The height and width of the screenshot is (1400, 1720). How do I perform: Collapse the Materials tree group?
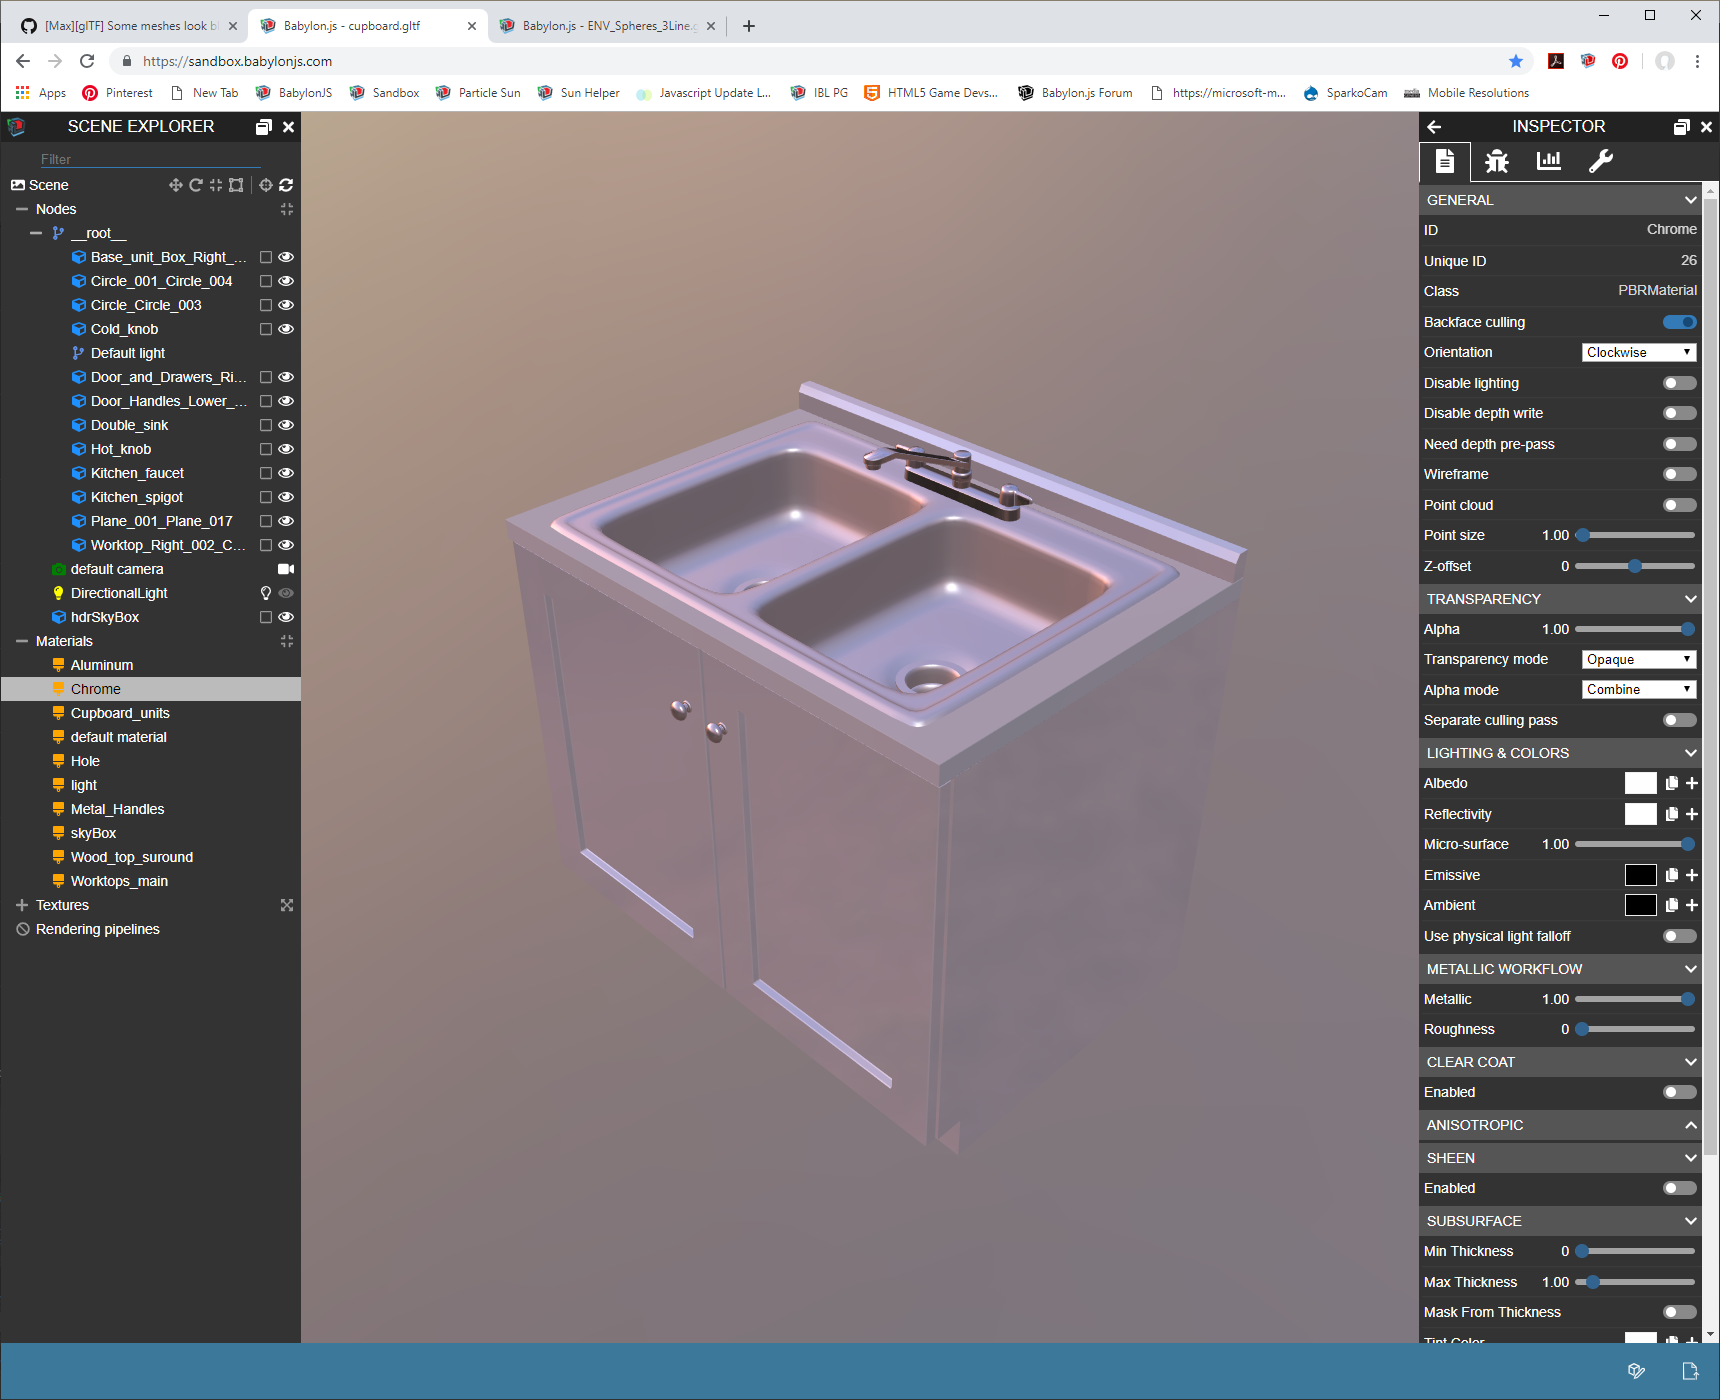point(21,641)
